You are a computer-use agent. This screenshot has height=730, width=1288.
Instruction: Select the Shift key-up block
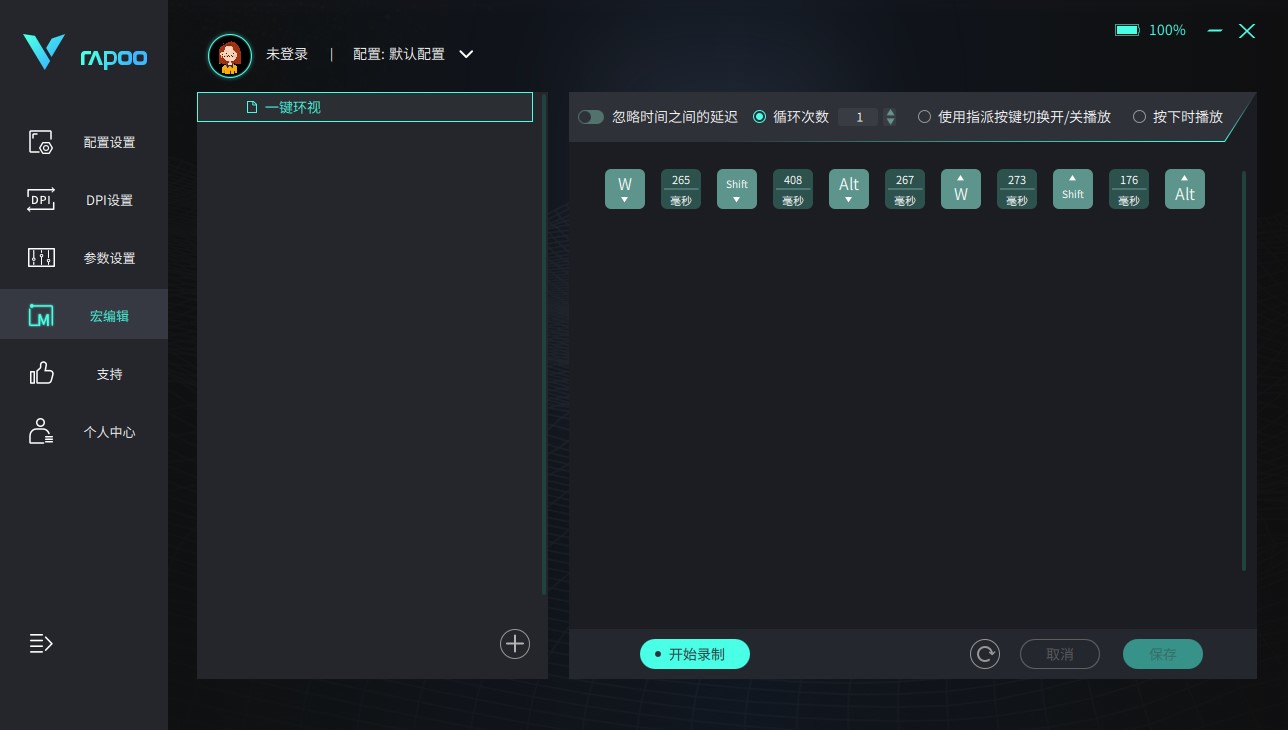[1073, 189]
